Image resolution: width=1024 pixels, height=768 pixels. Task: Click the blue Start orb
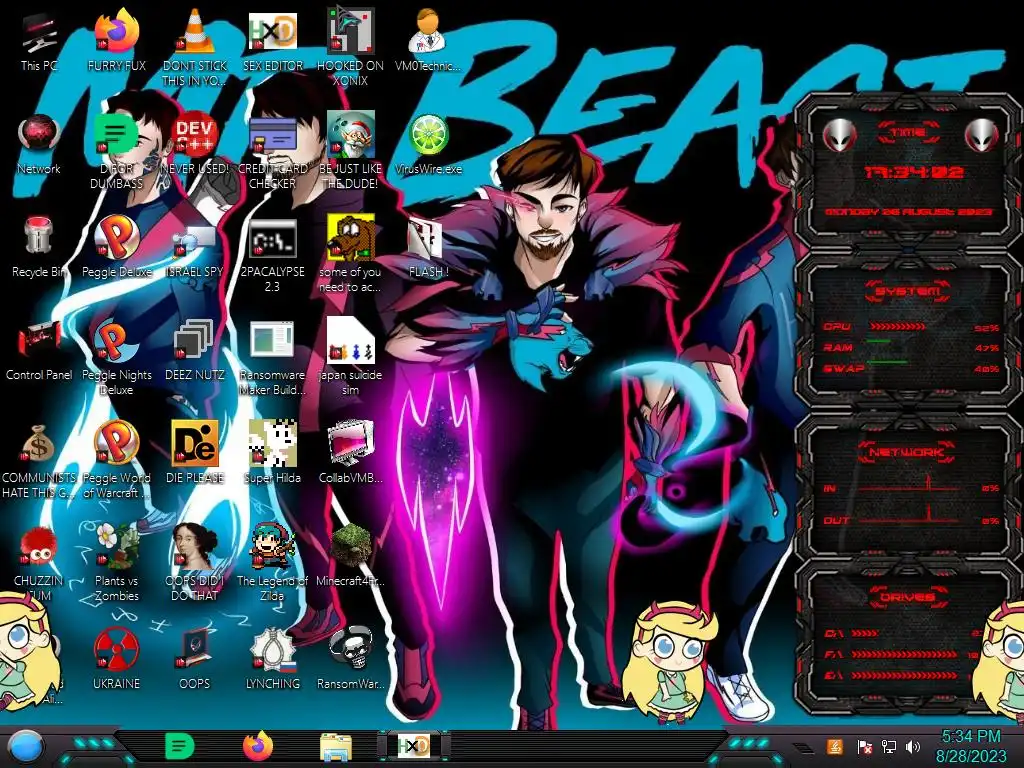click(x=26, y=747)
